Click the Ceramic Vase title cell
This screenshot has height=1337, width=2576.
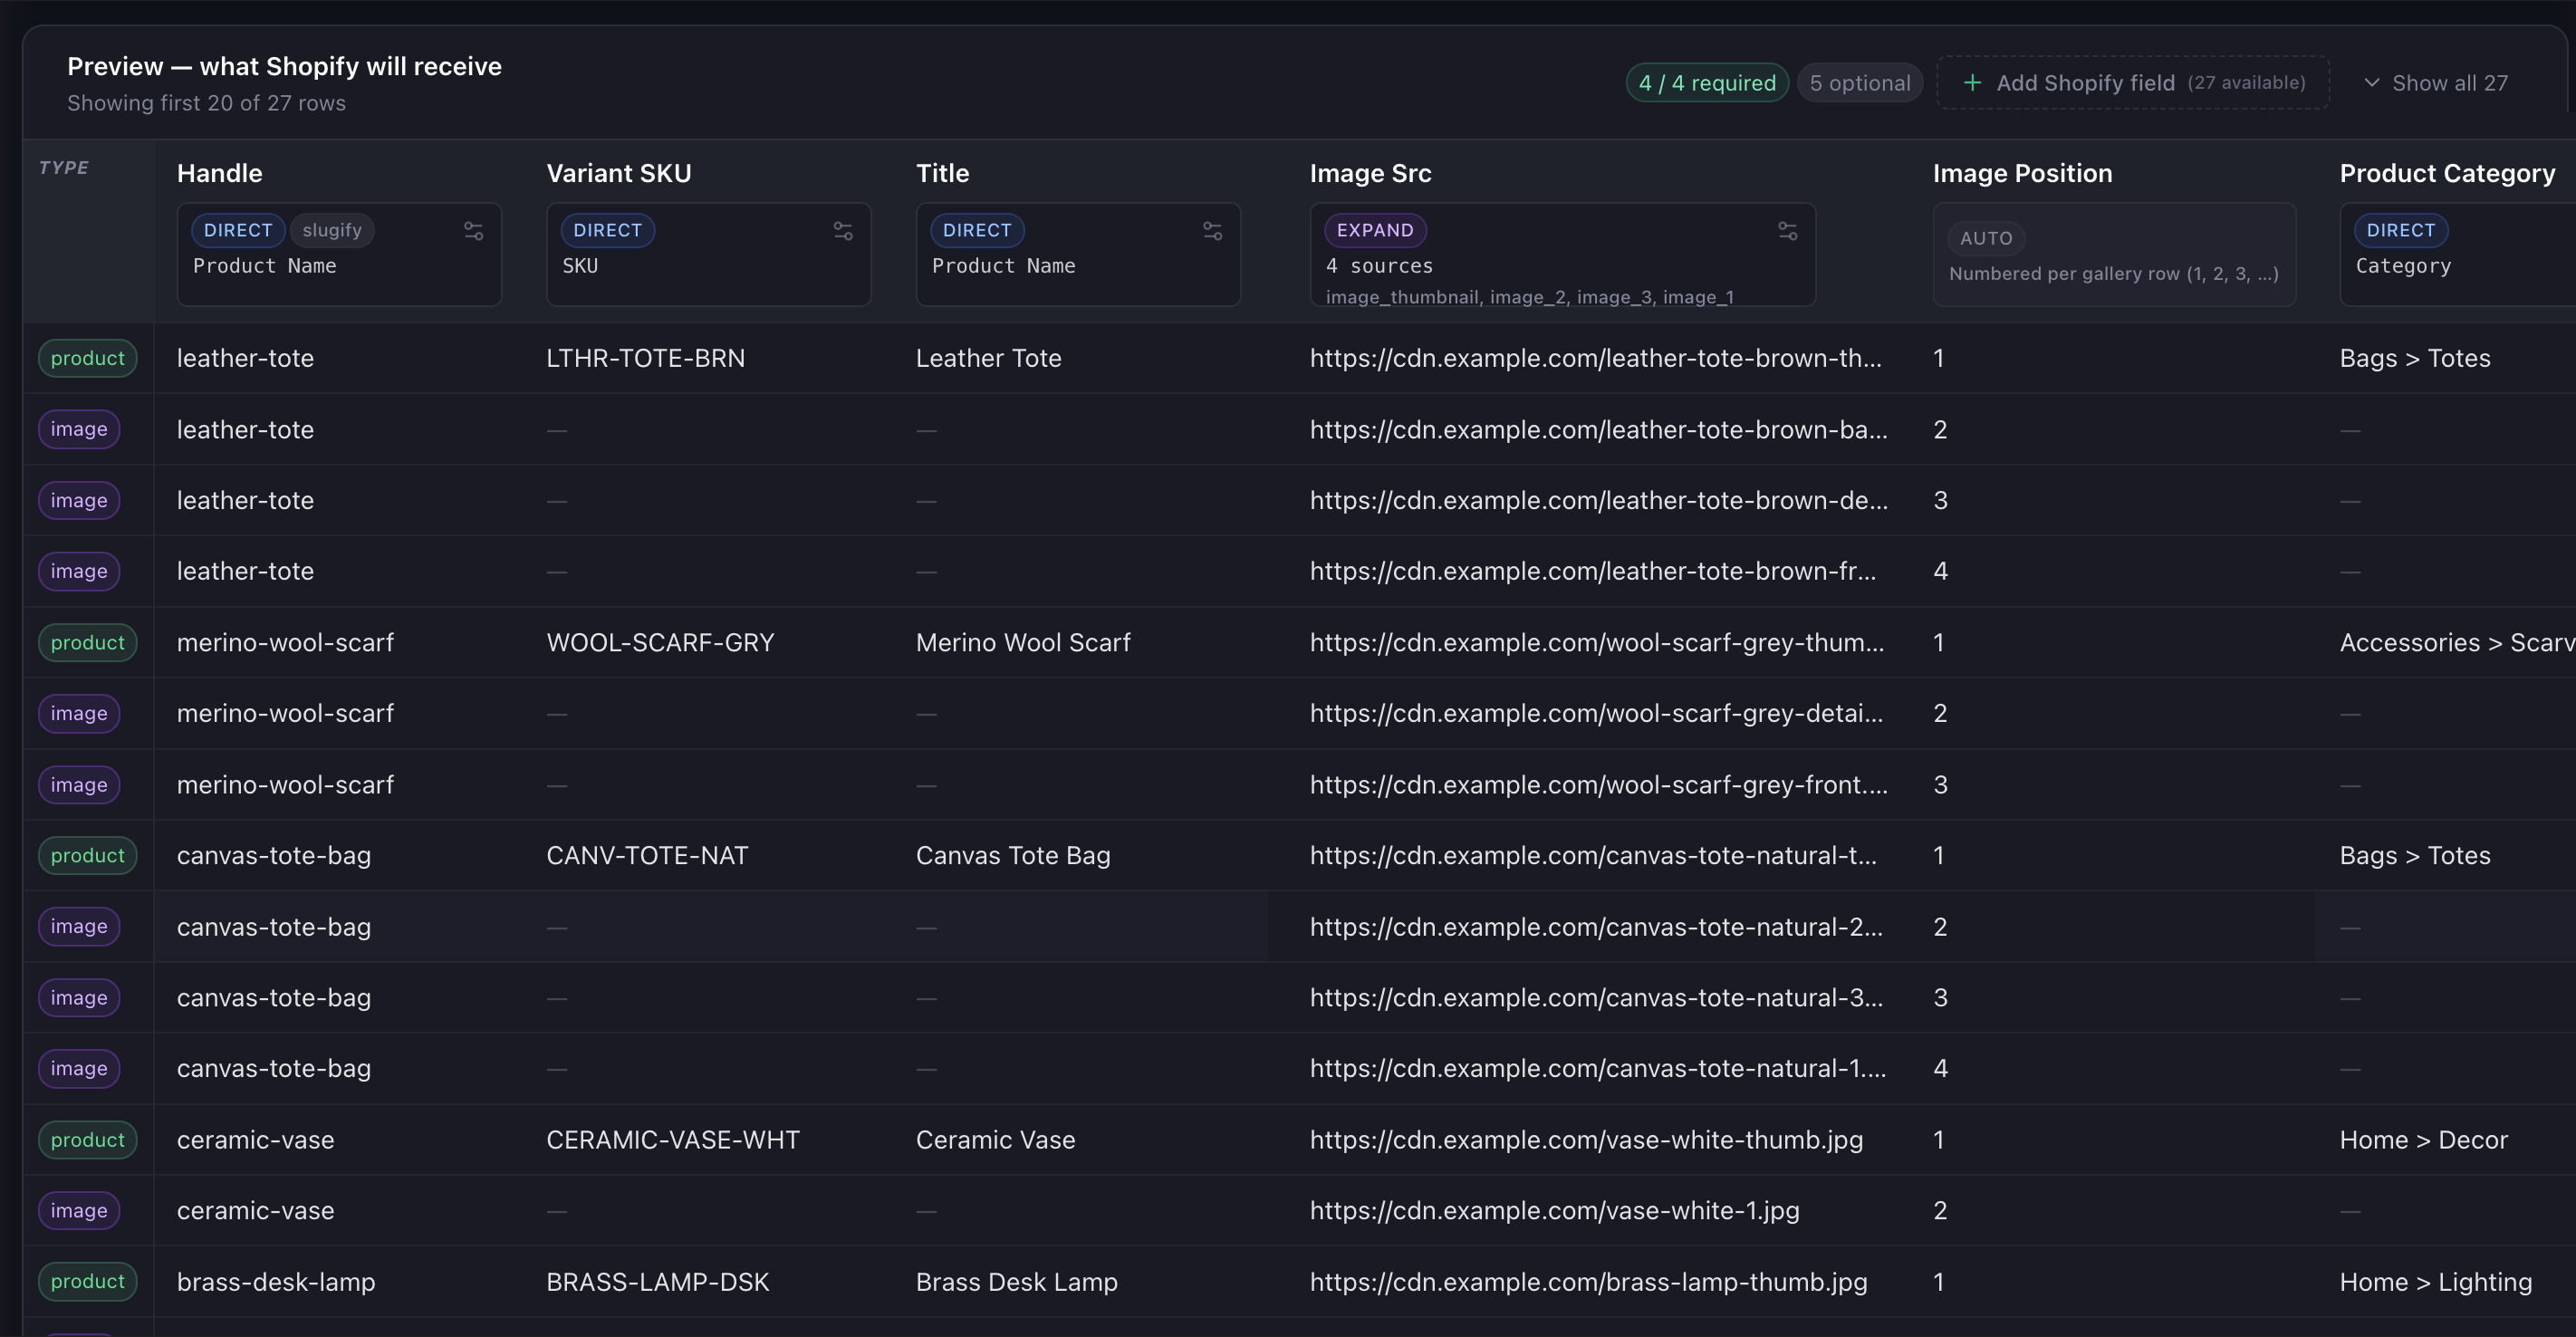(995, 1139)
